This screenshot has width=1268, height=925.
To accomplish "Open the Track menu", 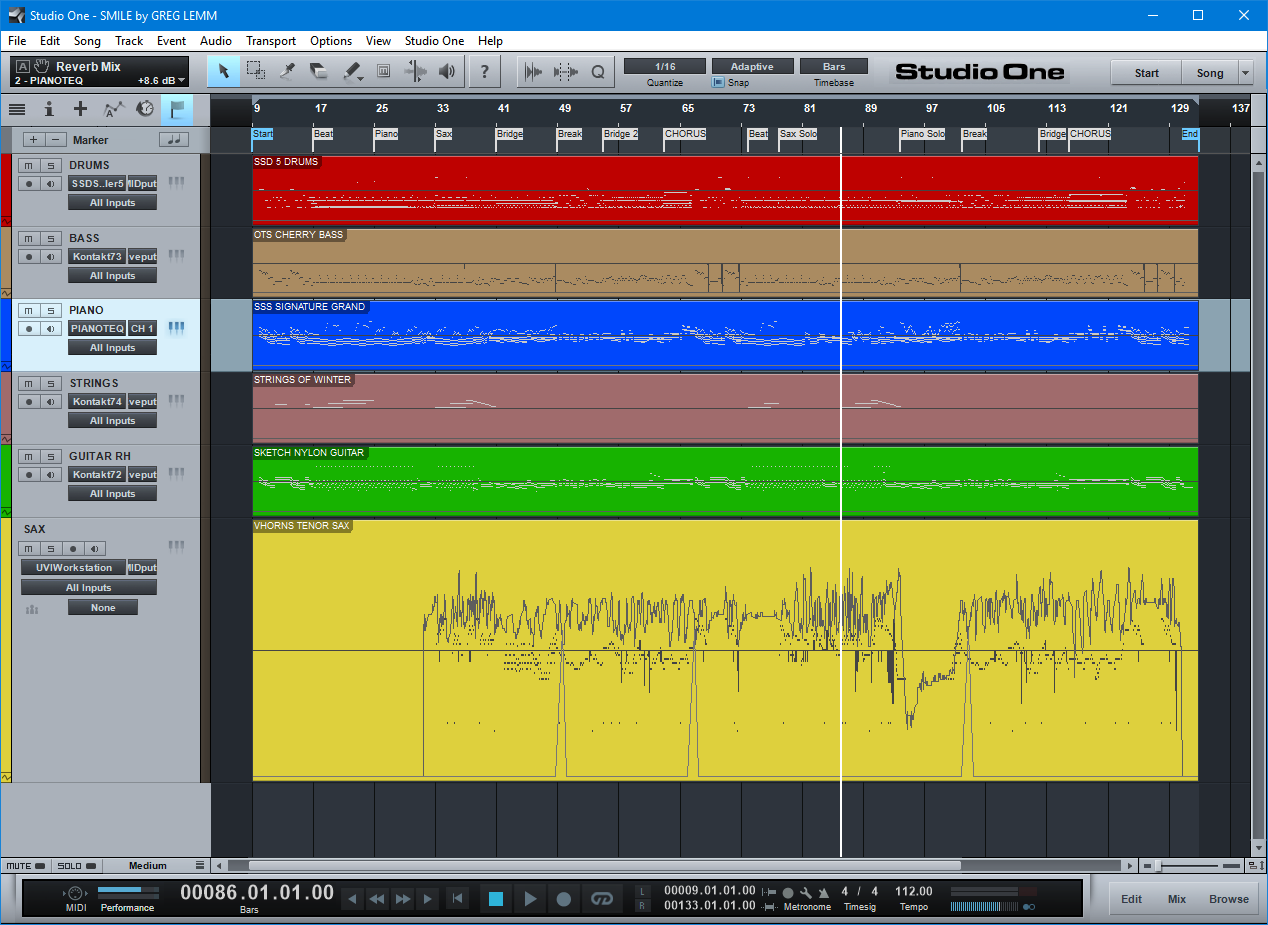I will point(129,41).
